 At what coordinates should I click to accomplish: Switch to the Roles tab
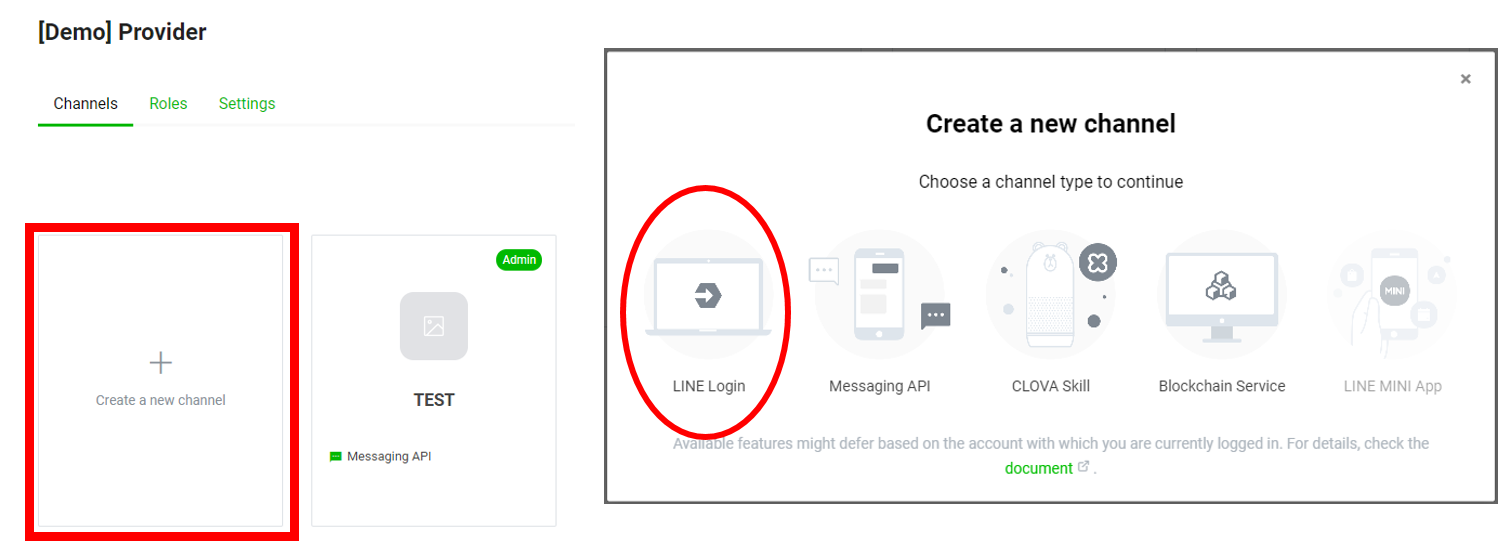point(168,104)
